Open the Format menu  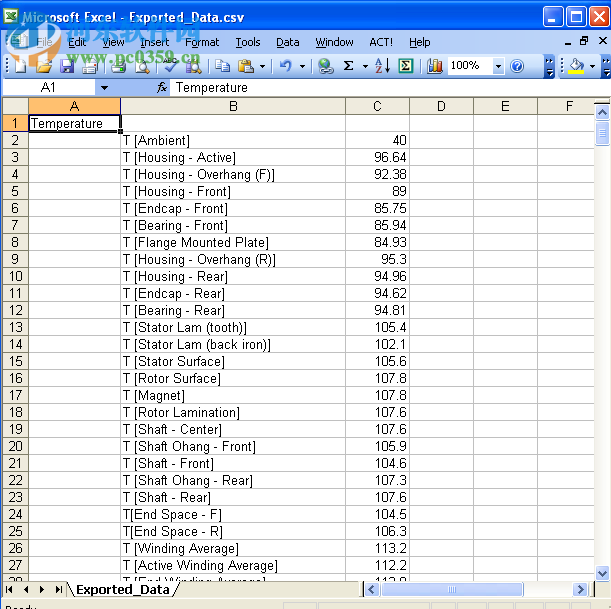tap(202, 42)
